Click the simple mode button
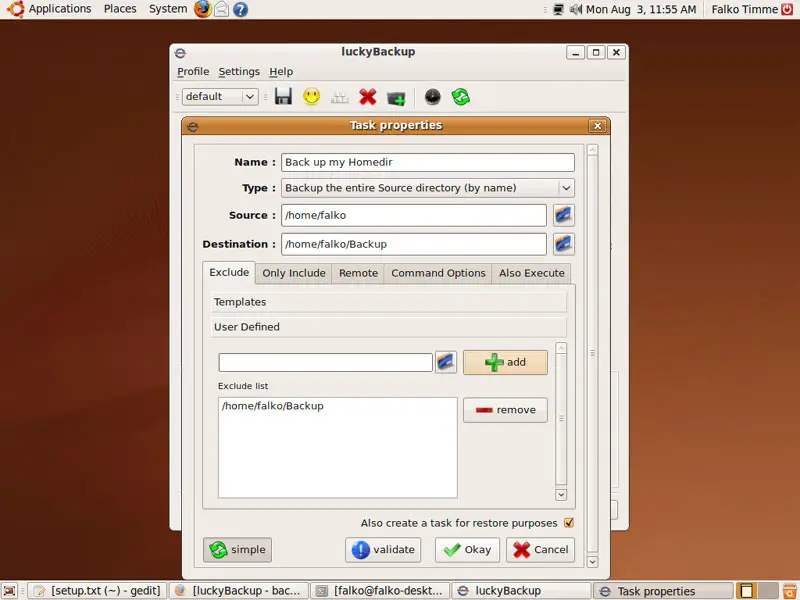800x600 pixels. (x=237, y=550)
